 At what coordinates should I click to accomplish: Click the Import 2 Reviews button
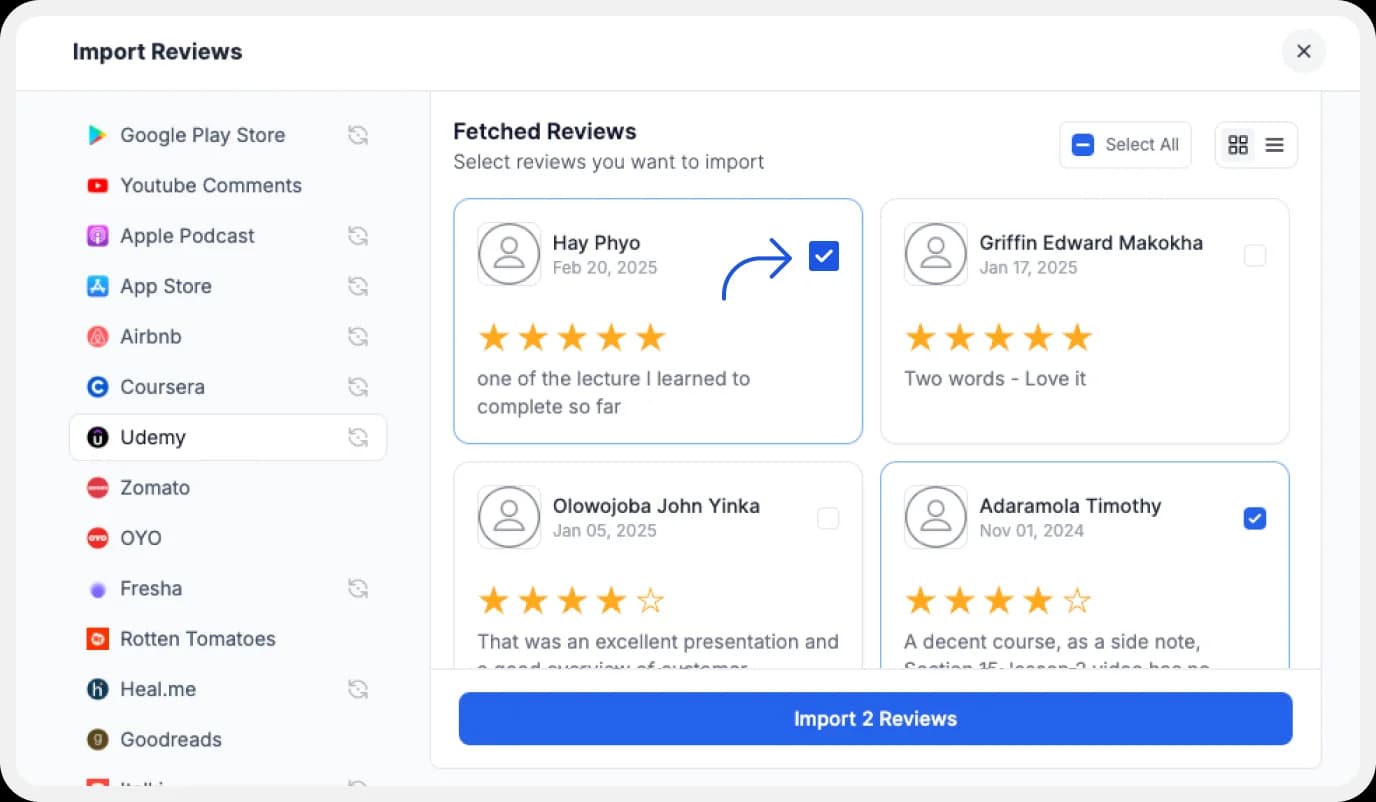coord(875,718)
